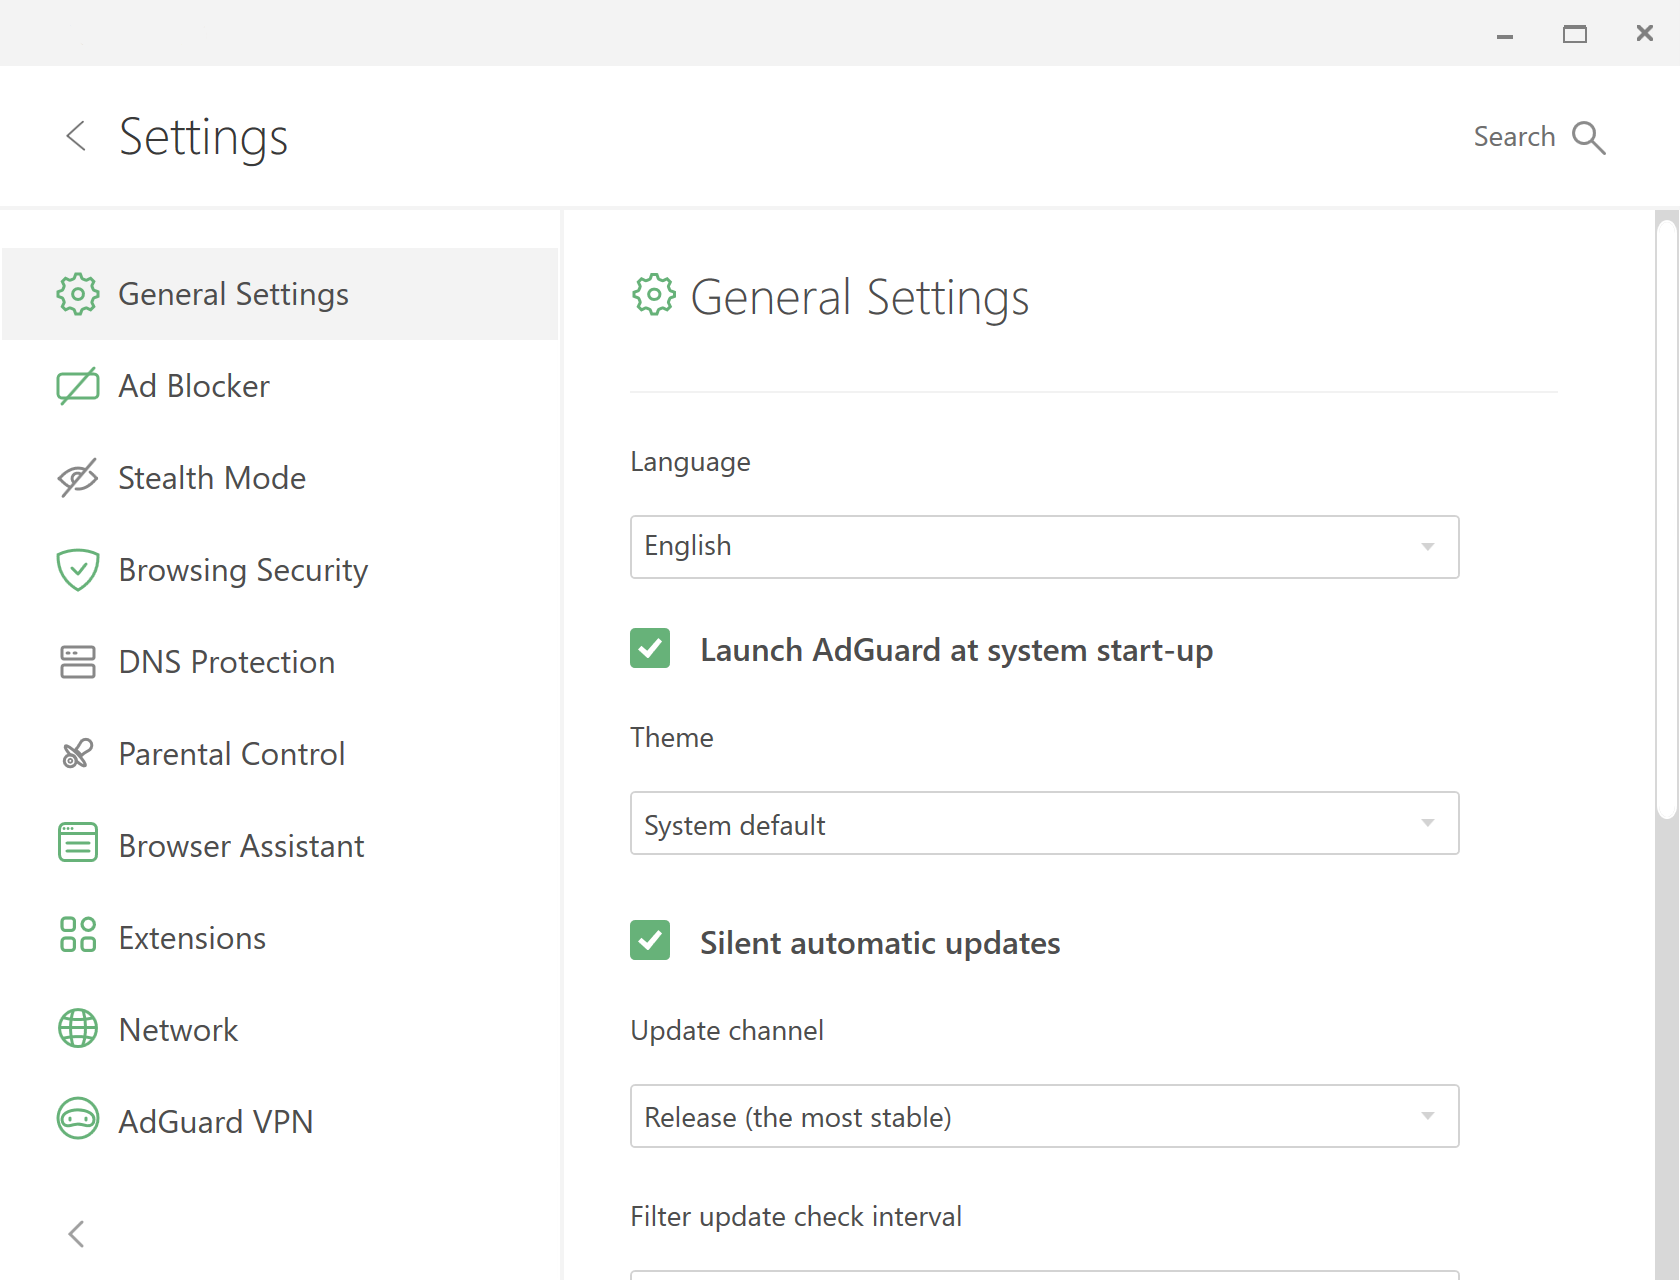Click the Launch AdGuard at system start-up label
This screenshot has height=1280, width=1680.
point(956,650)
